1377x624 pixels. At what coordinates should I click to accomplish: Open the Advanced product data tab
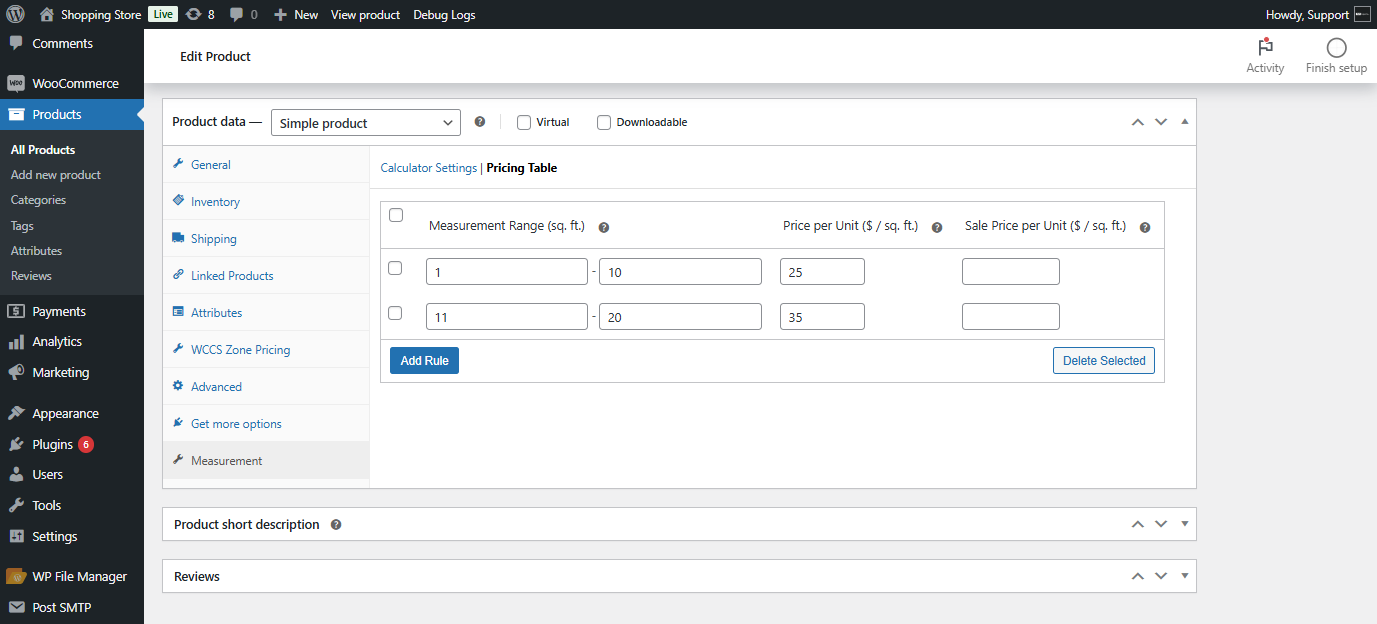pyautogui.click(x=266, y=387)
